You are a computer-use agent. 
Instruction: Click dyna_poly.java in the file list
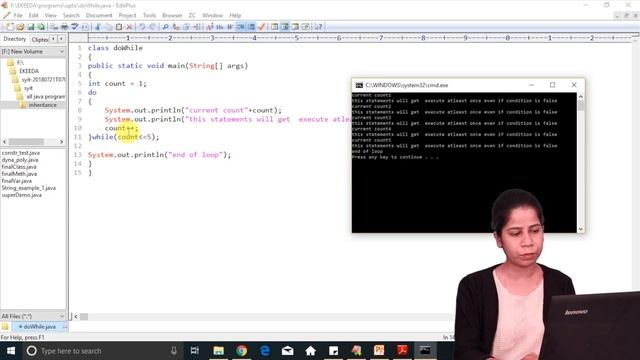tap(20, 160)
